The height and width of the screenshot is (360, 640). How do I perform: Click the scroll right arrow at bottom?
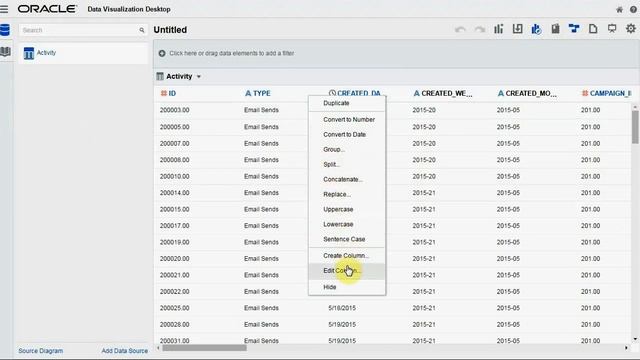pos(626,348)
